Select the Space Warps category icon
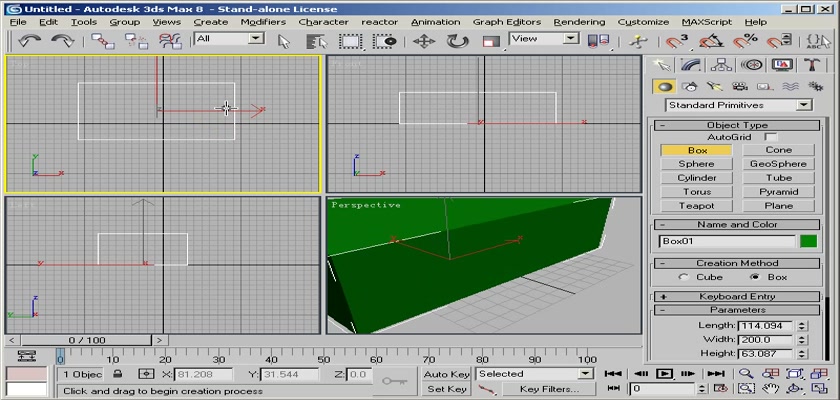Image resolution: width=840 pixels, height=400 pixels. (790, 87)
